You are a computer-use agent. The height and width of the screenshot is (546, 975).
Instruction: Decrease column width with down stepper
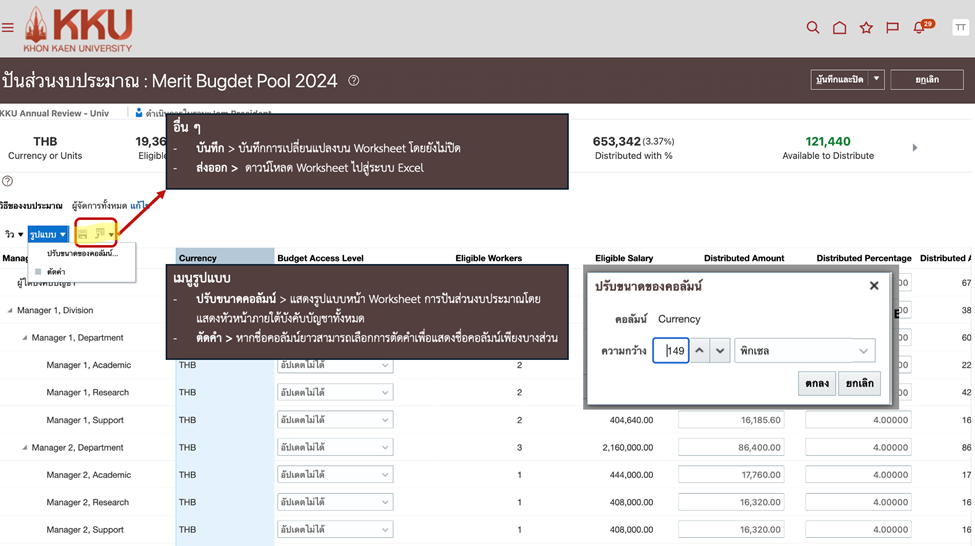pyautogui.click(x=720, y=351)
